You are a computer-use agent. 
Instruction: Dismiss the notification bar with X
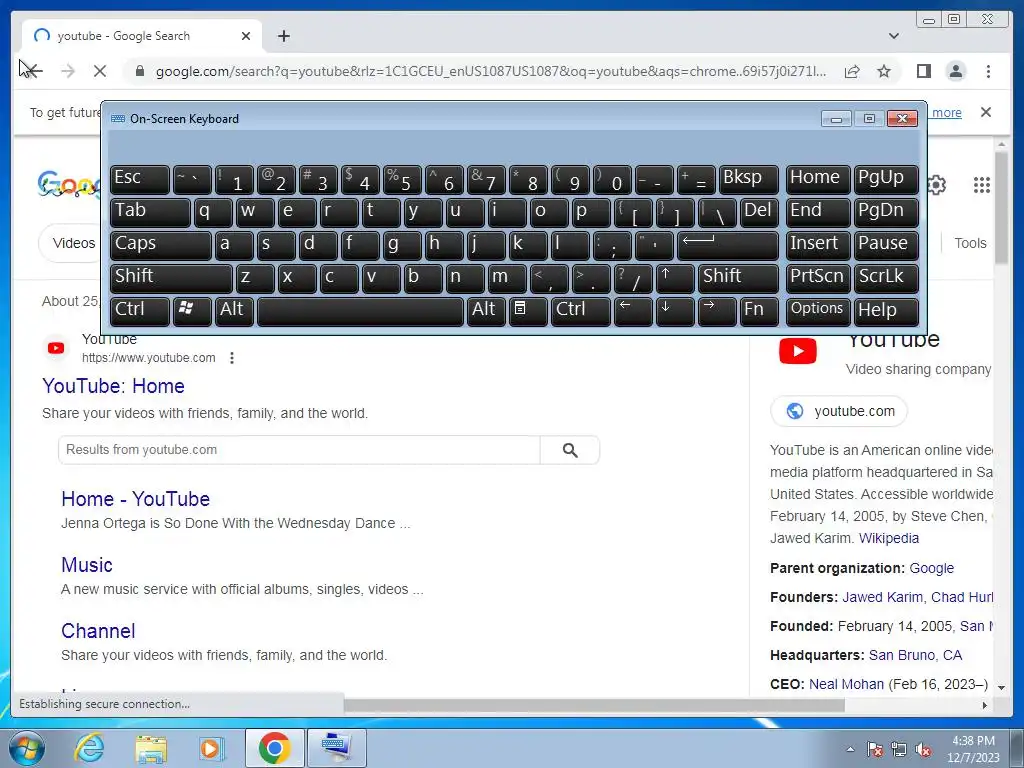tap(985, 112)
